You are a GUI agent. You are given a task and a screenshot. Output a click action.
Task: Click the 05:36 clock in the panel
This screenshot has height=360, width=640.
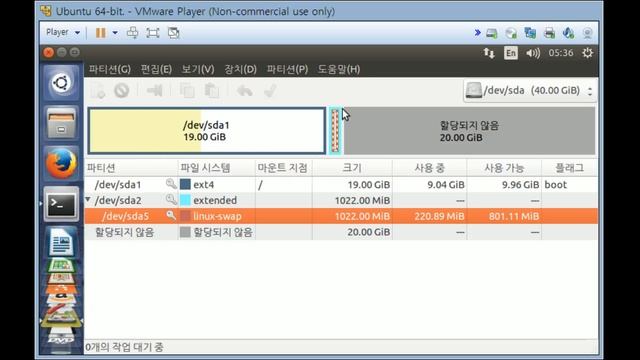[x=561, y=53]
